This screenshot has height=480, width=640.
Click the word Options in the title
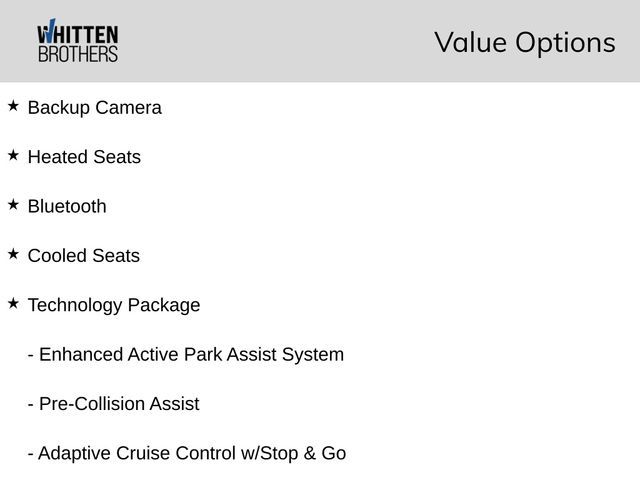[x=565, y=42]
